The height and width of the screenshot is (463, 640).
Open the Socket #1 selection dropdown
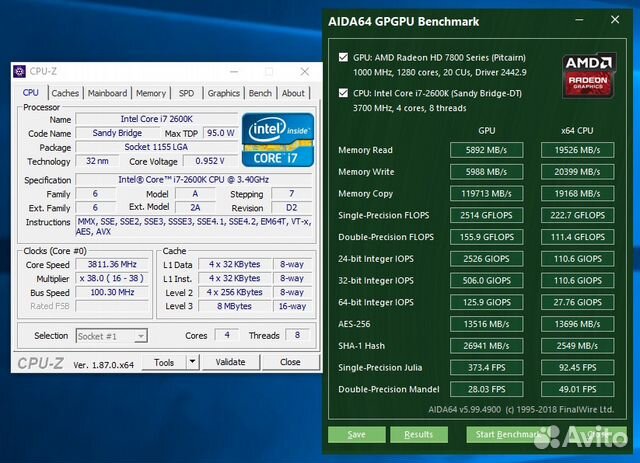111,336
